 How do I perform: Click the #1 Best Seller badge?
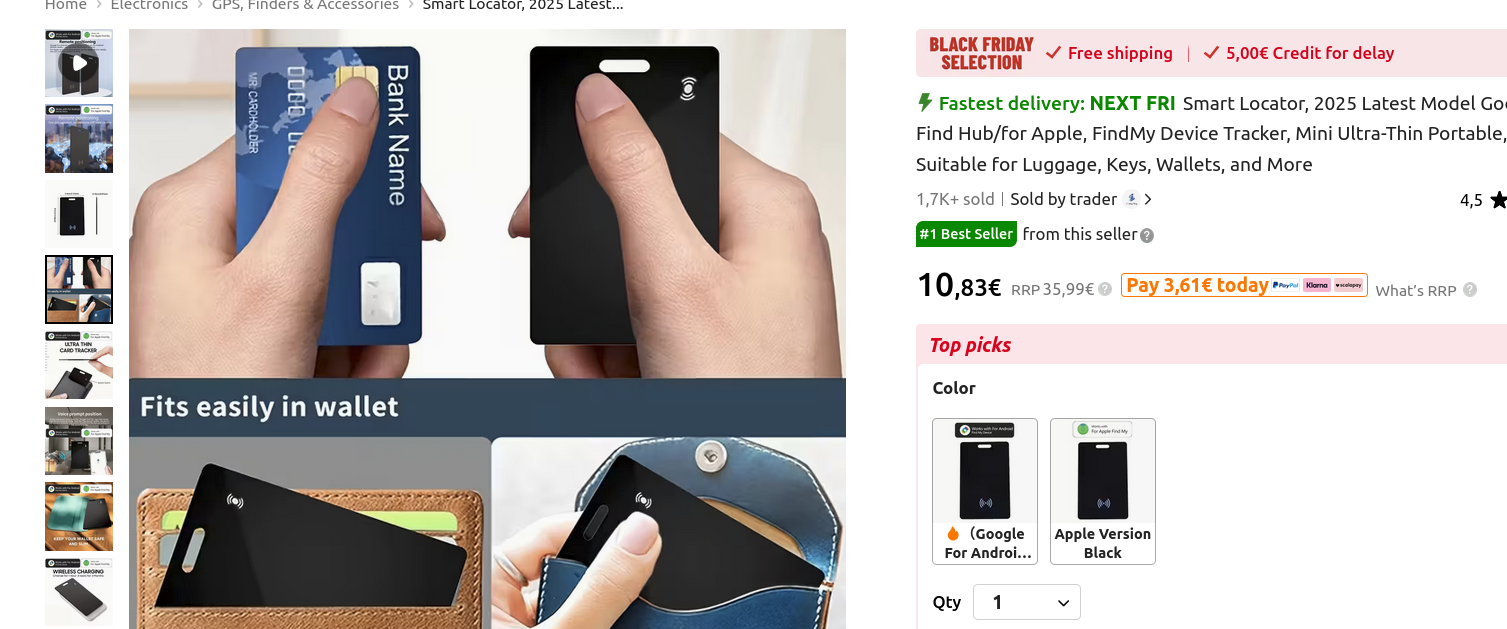pos(966,234)
